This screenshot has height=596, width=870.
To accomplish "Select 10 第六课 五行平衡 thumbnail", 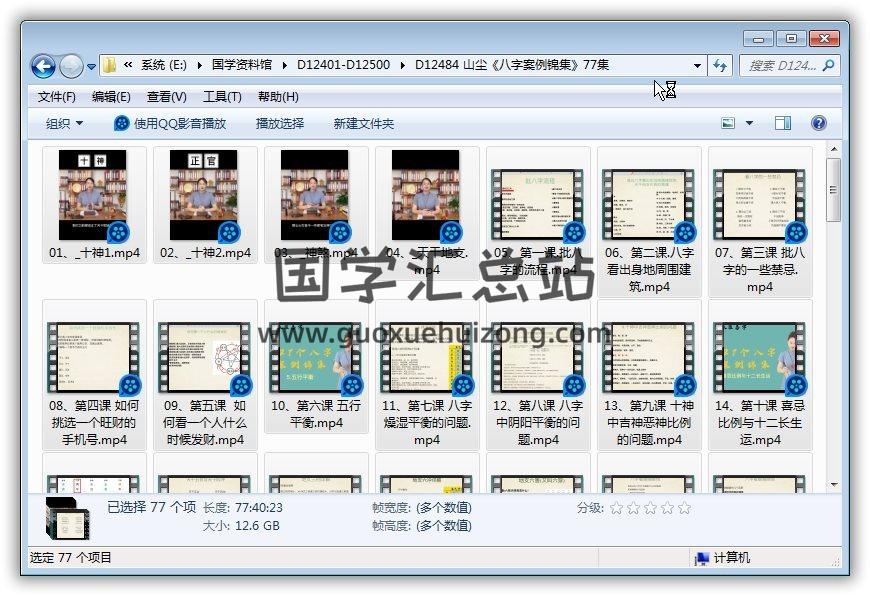I will coord(316,358).
